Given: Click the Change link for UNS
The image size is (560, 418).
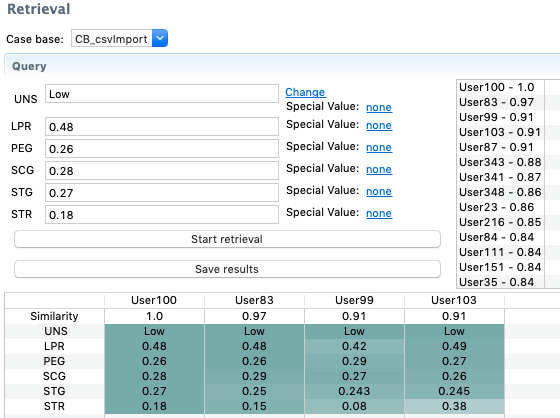Looking at the screenshot, I should (305, 92).
